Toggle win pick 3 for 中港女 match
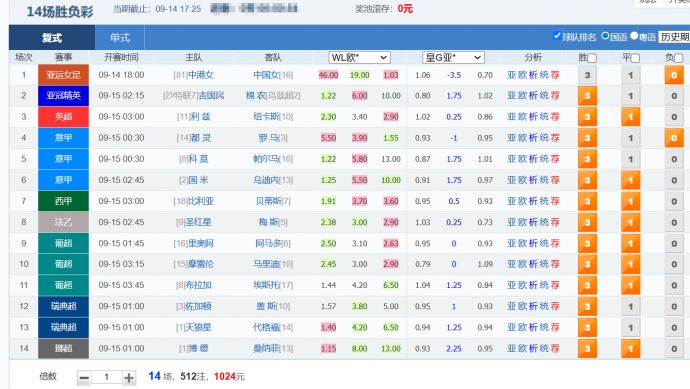Image resolution: width=690 pixels, height=389 pixels. [587, 75]
